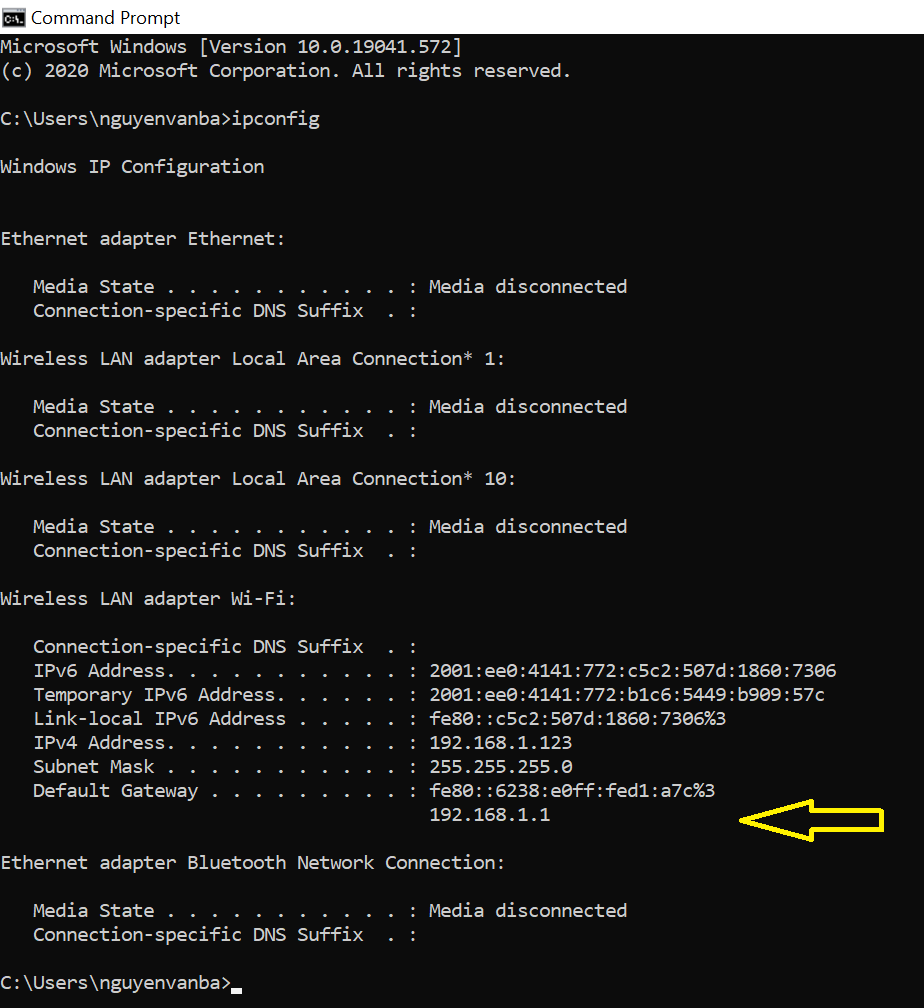Click the link-local IPv6 address fe80::c5c2

coord(577,719)
